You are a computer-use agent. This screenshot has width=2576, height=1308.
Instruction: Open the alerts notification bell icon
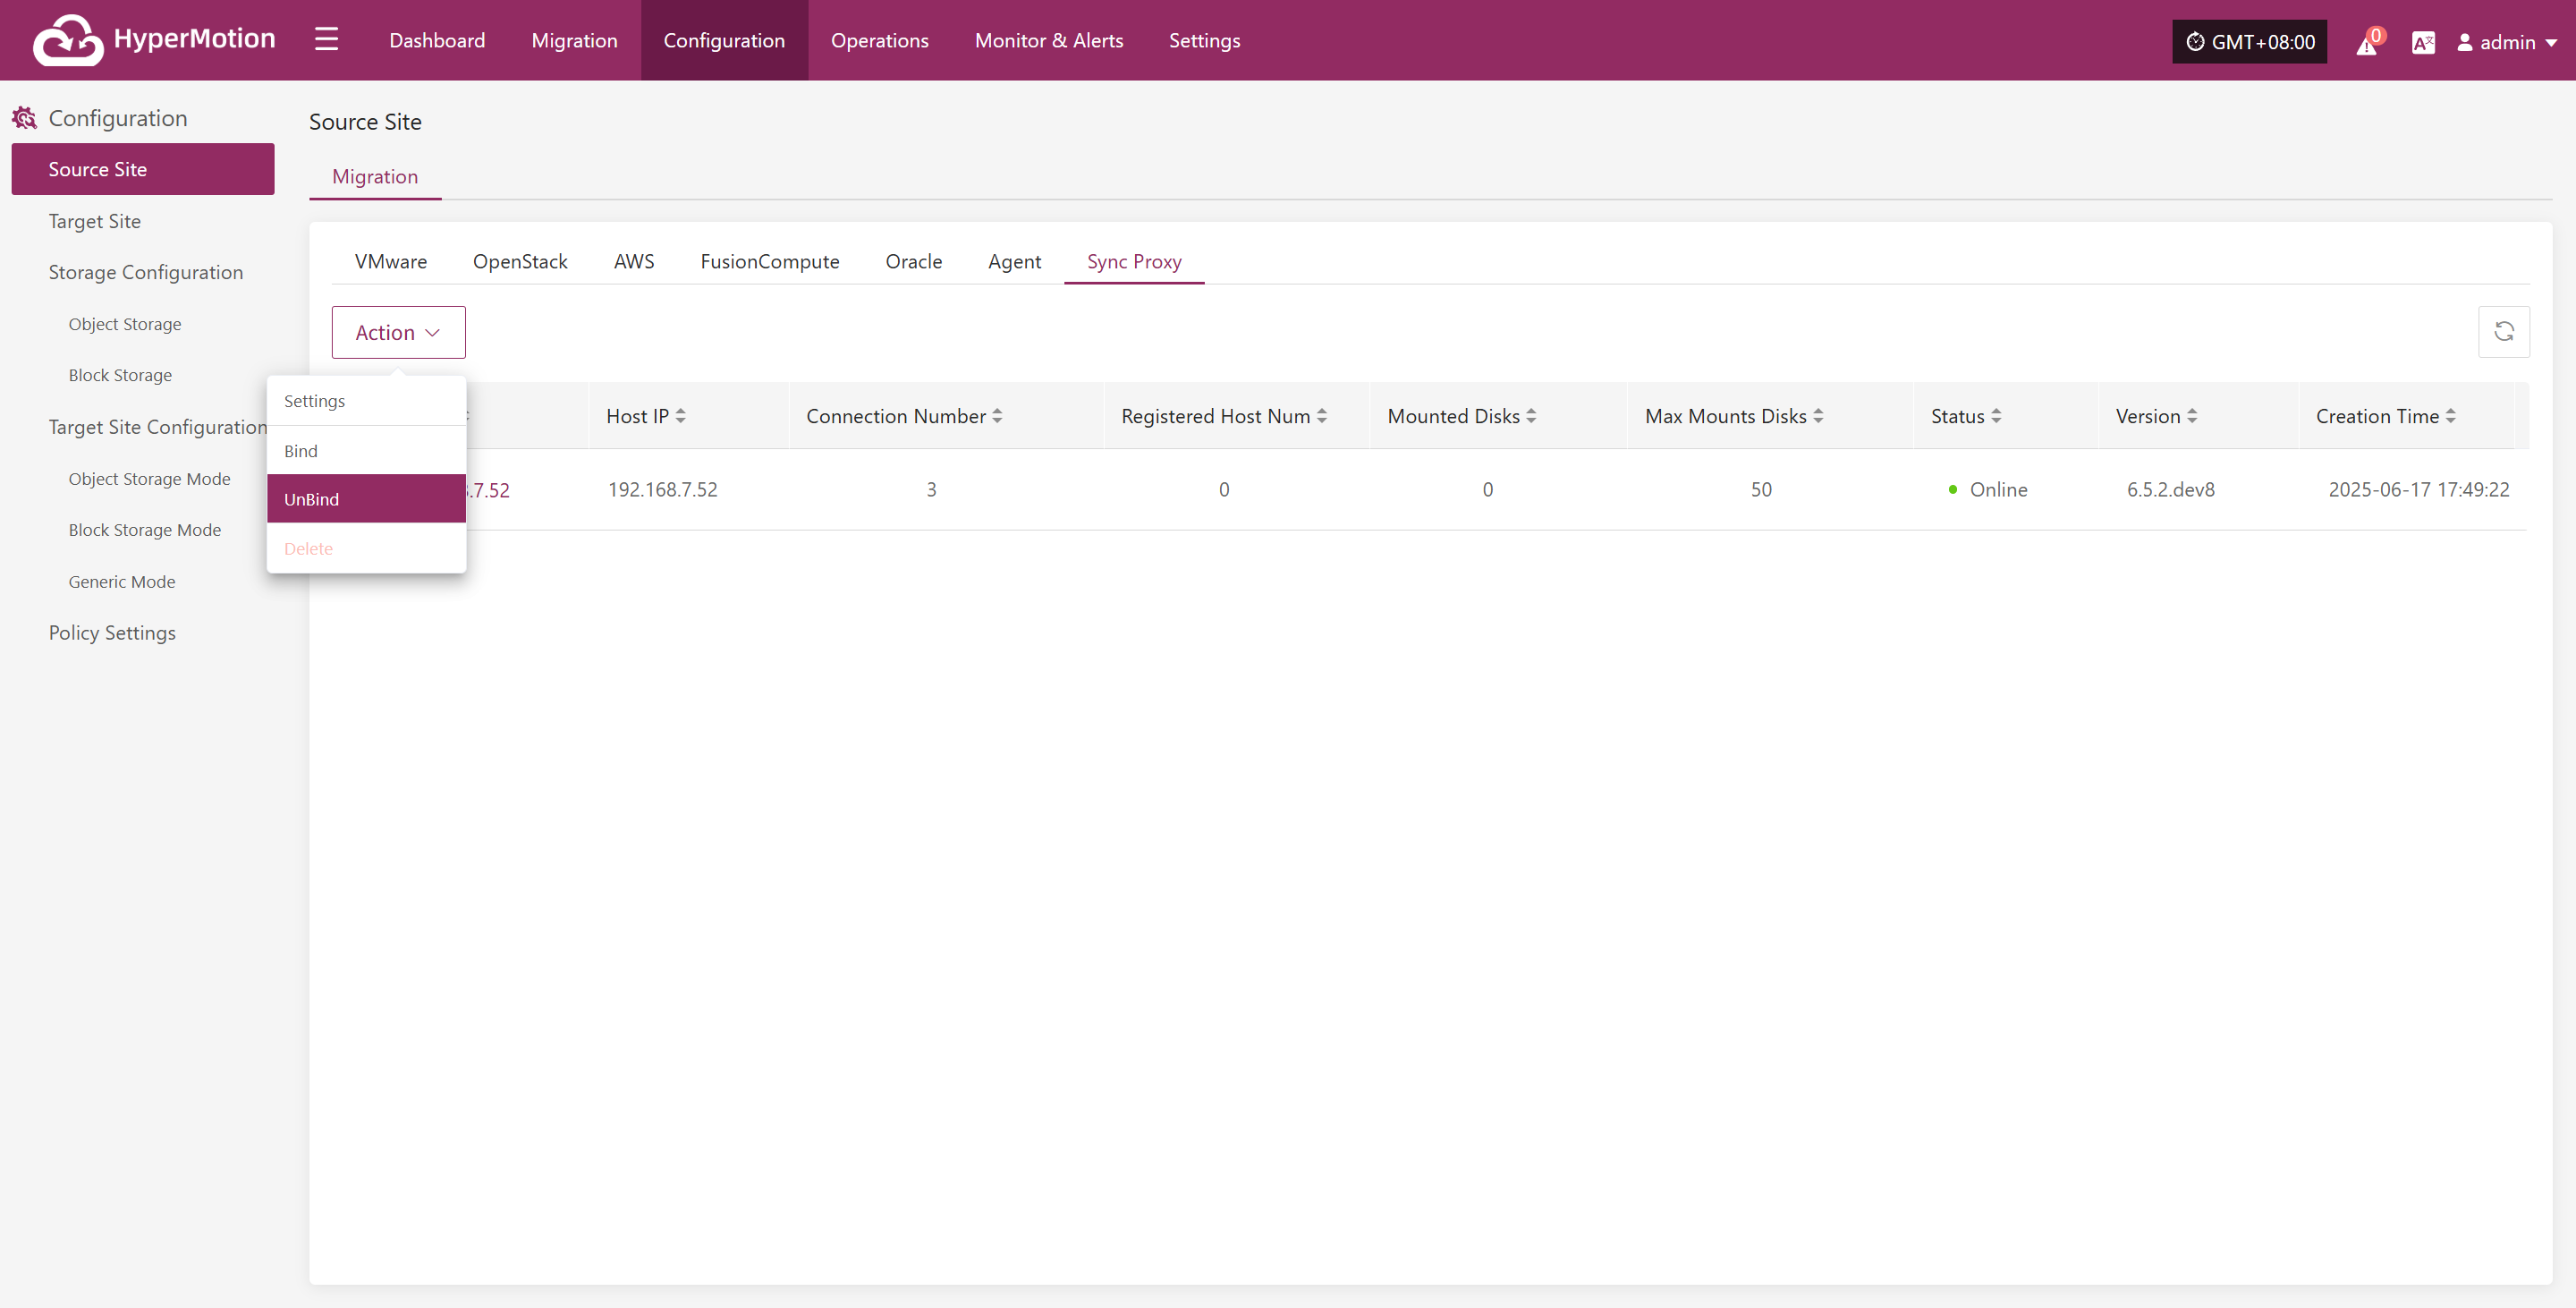[2368, 42]
